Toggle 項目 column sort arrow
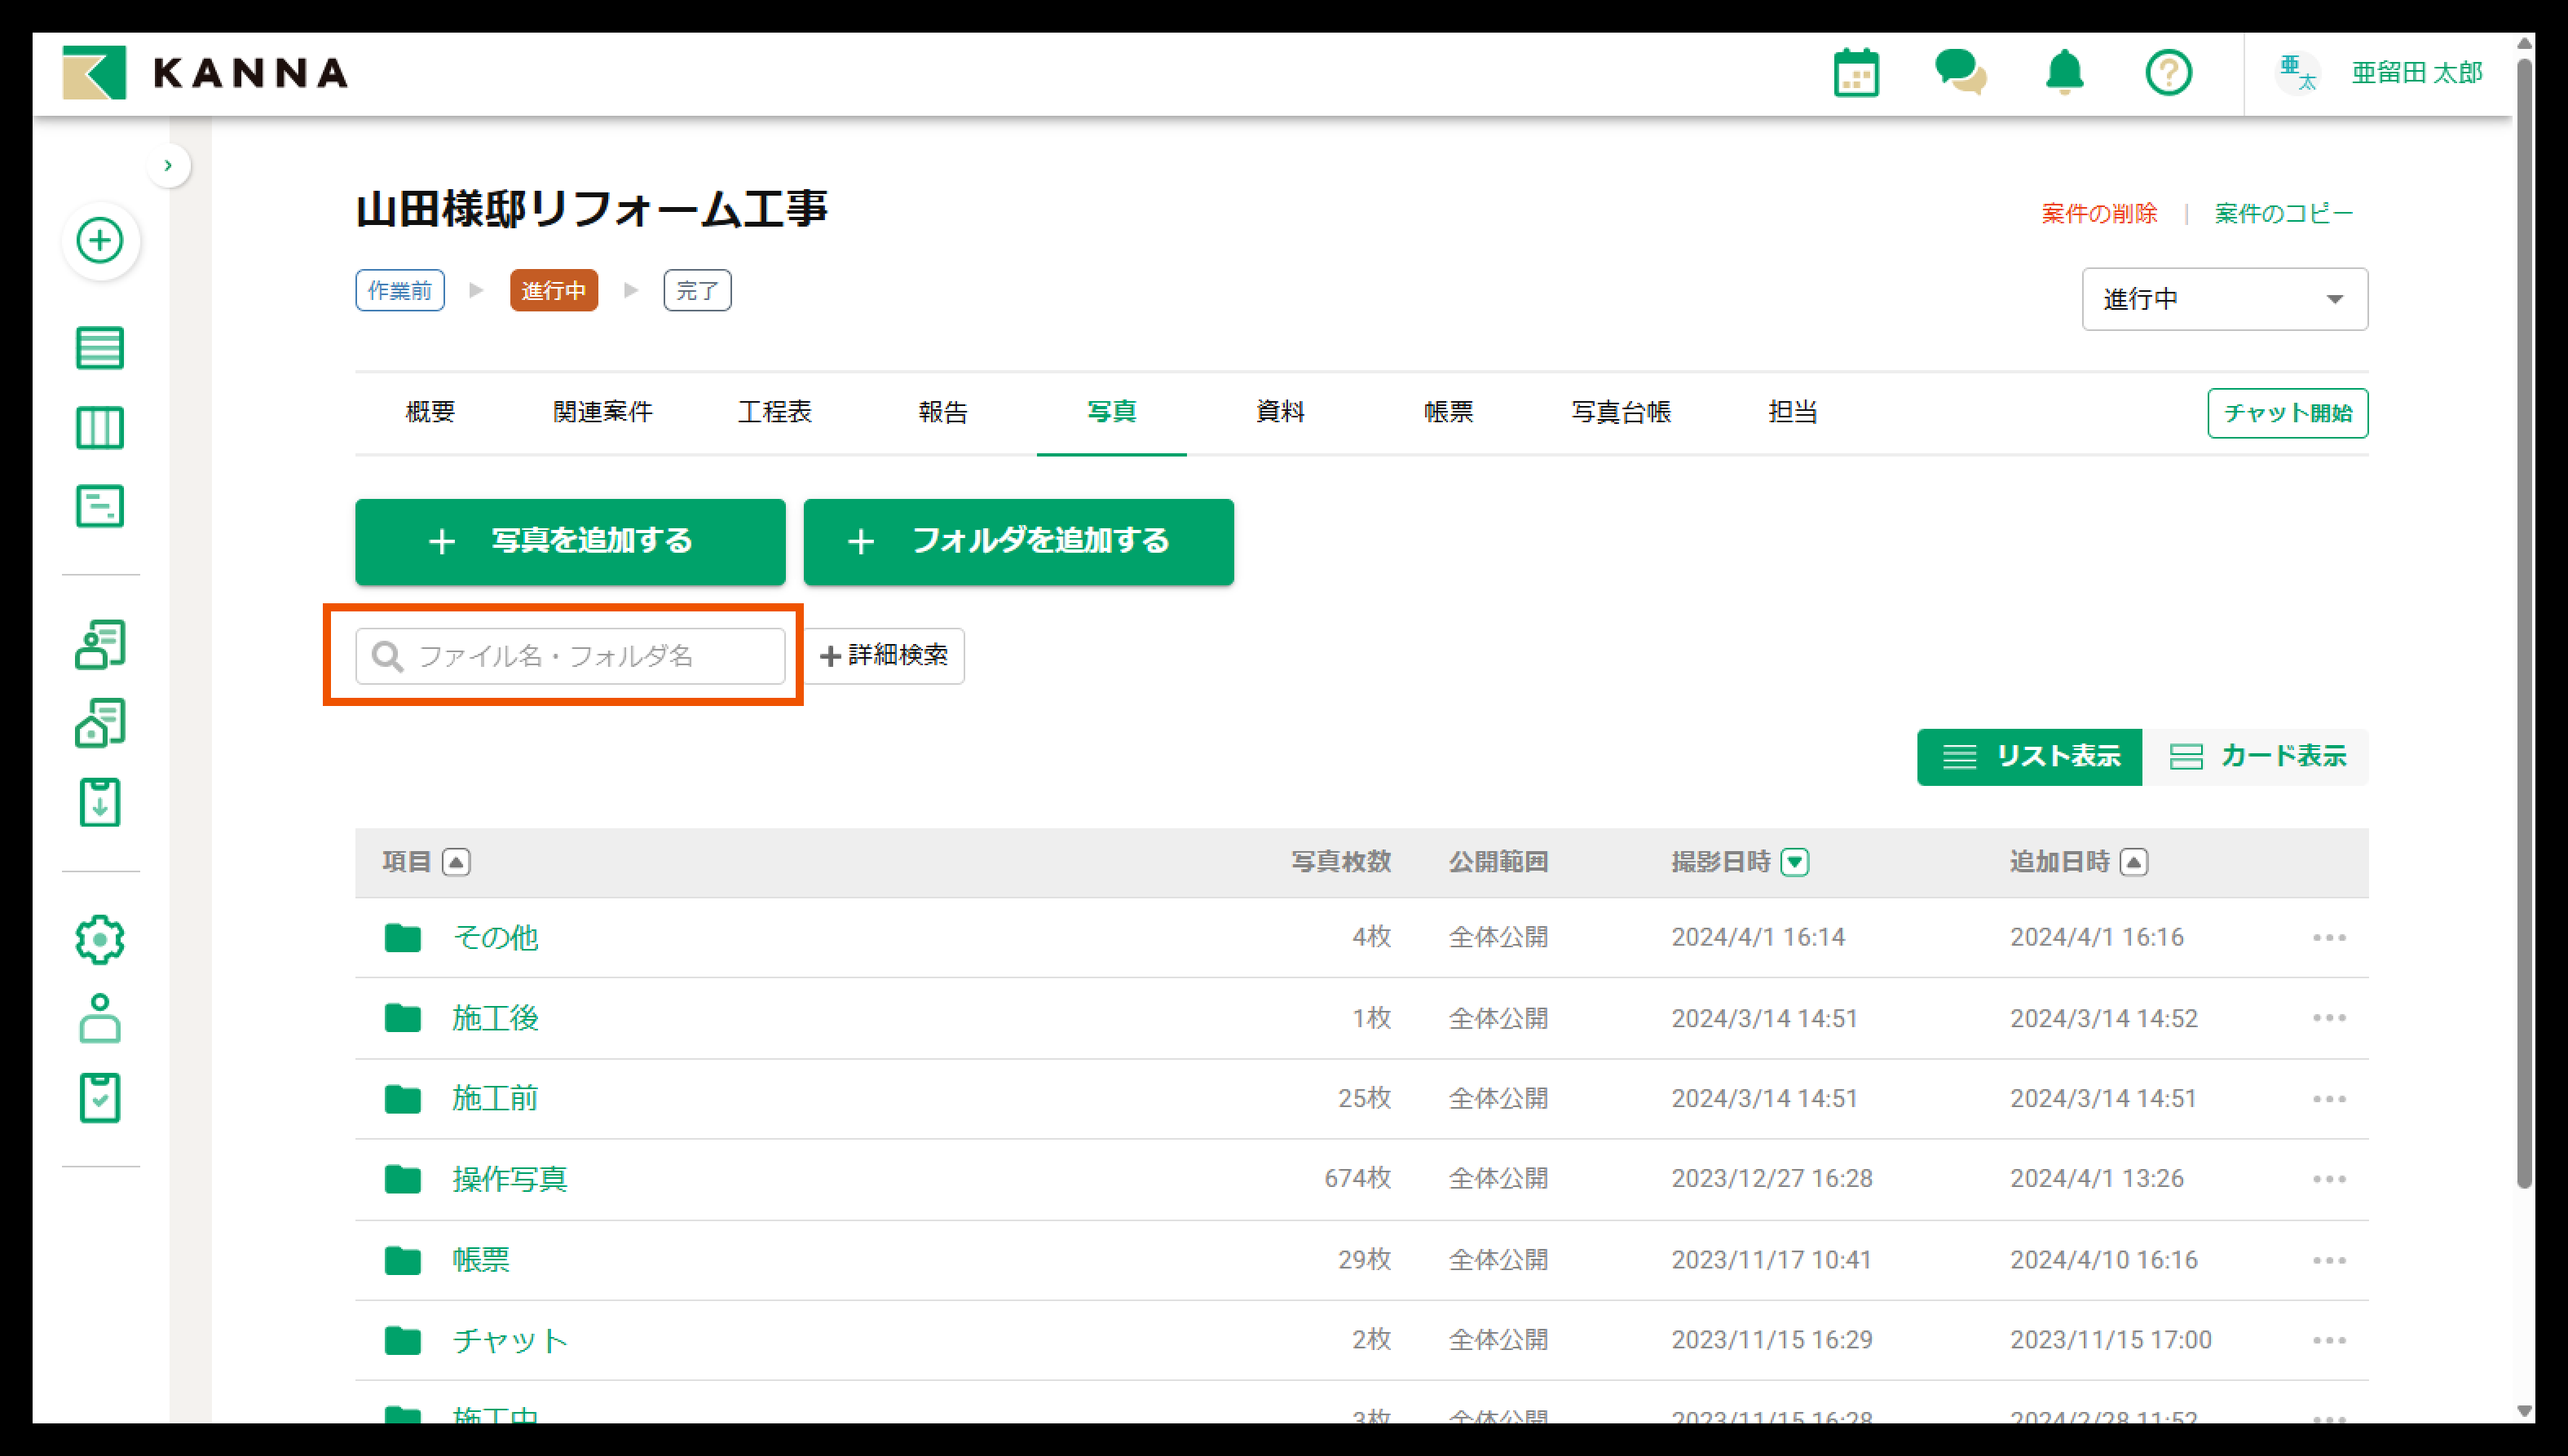 coord(456,862)
